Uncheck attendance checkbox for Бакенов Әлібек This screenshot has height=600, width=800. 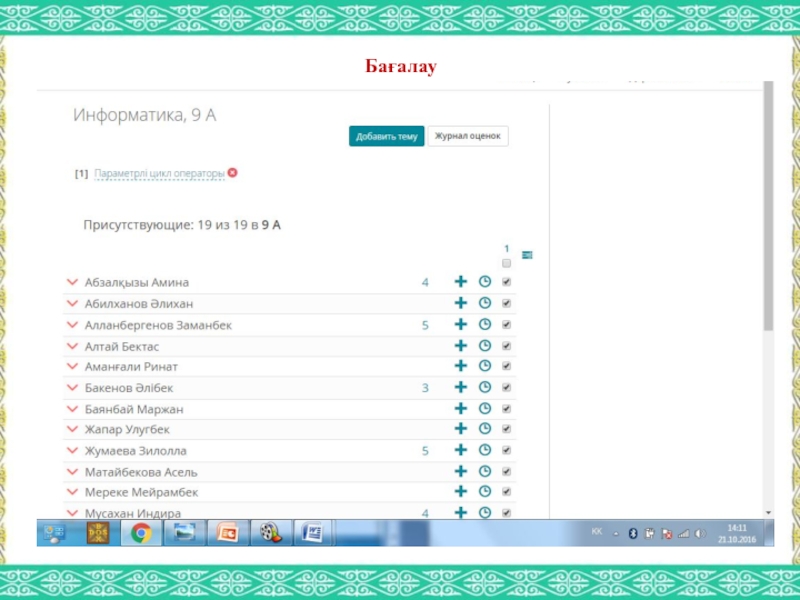[x=506, y=388]
